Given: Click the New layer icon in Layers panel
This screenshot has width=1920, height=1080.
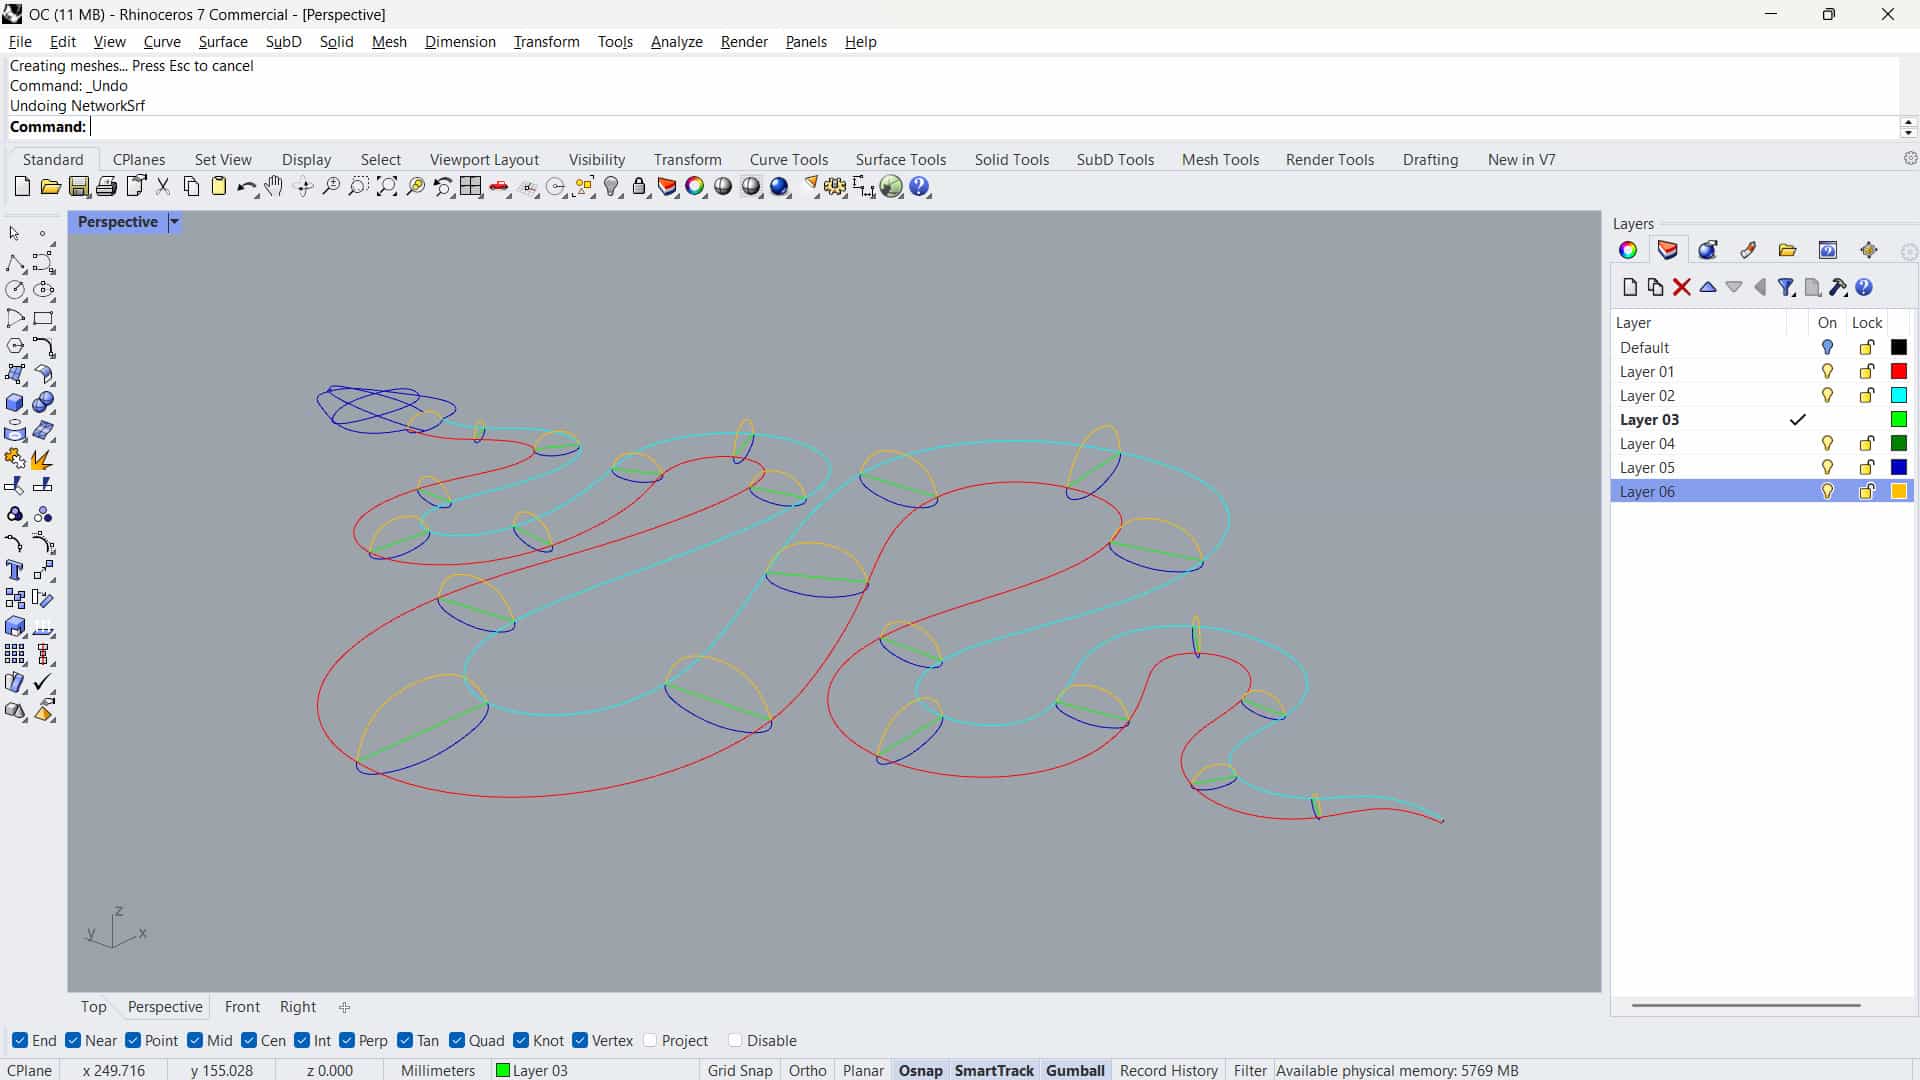Looking at the screenshot, I should pos(1630,288).
